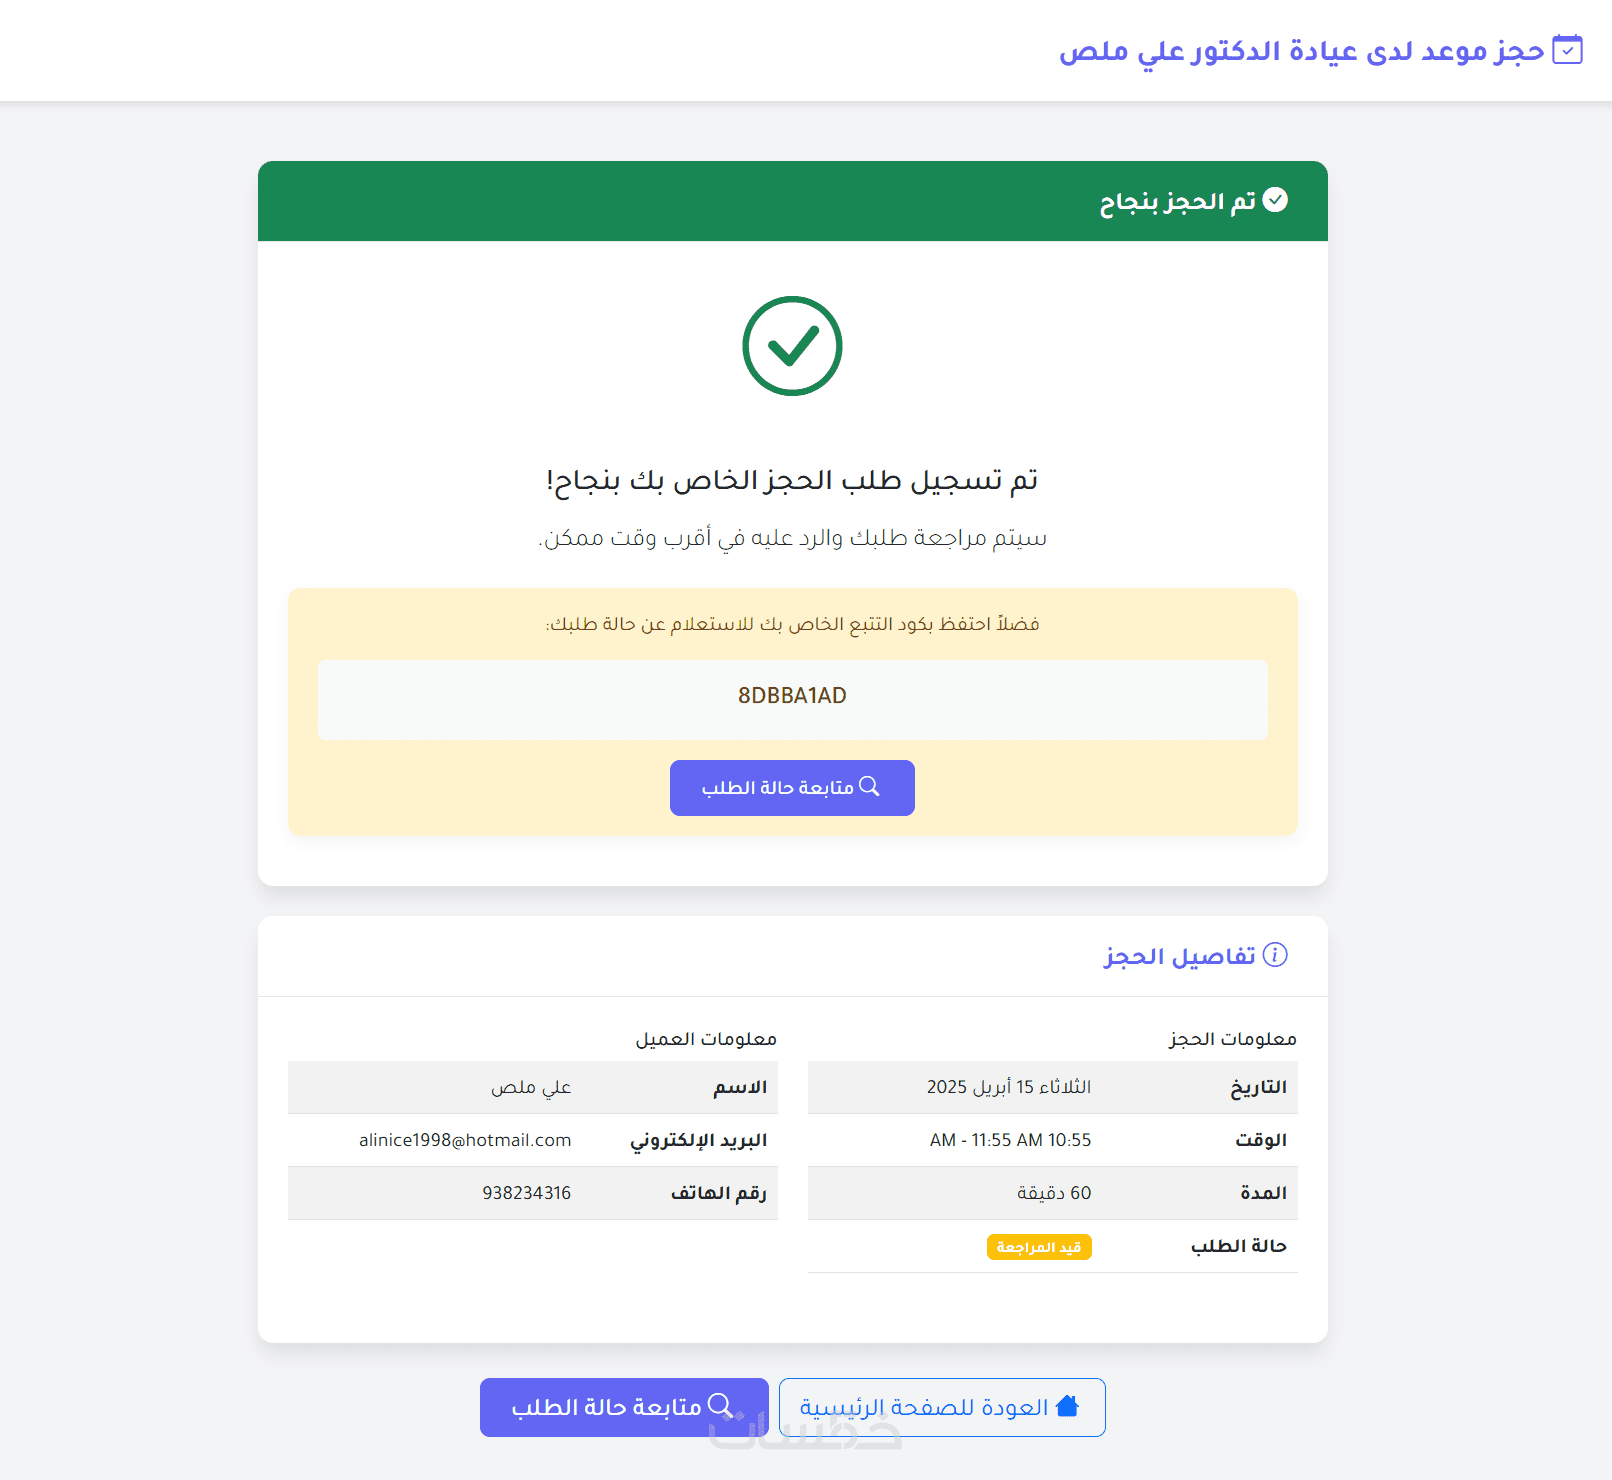1612x1480 pixels.
Task: Click magnifier icon in bottom tracking button
Action: pos(720,1406)
